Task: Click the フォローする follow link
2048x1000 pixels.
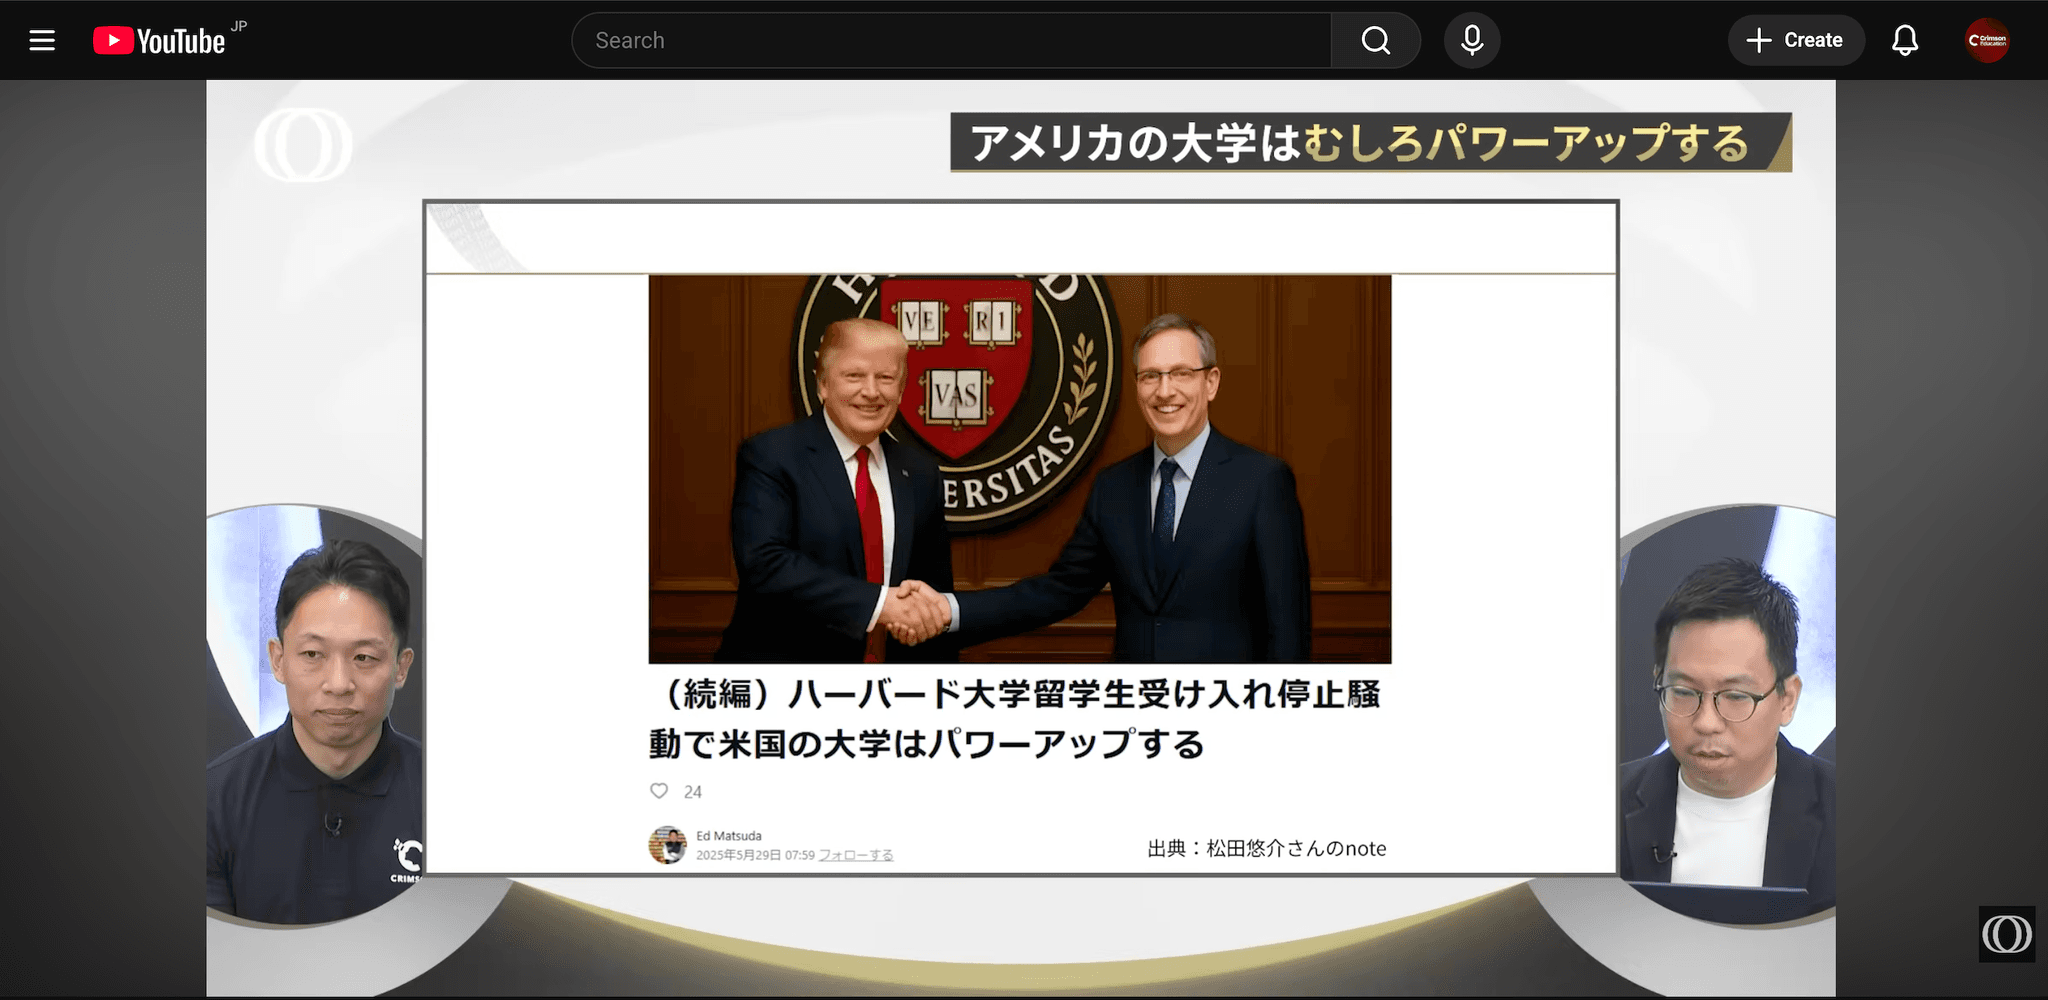Action: click(x=855, y=855)
